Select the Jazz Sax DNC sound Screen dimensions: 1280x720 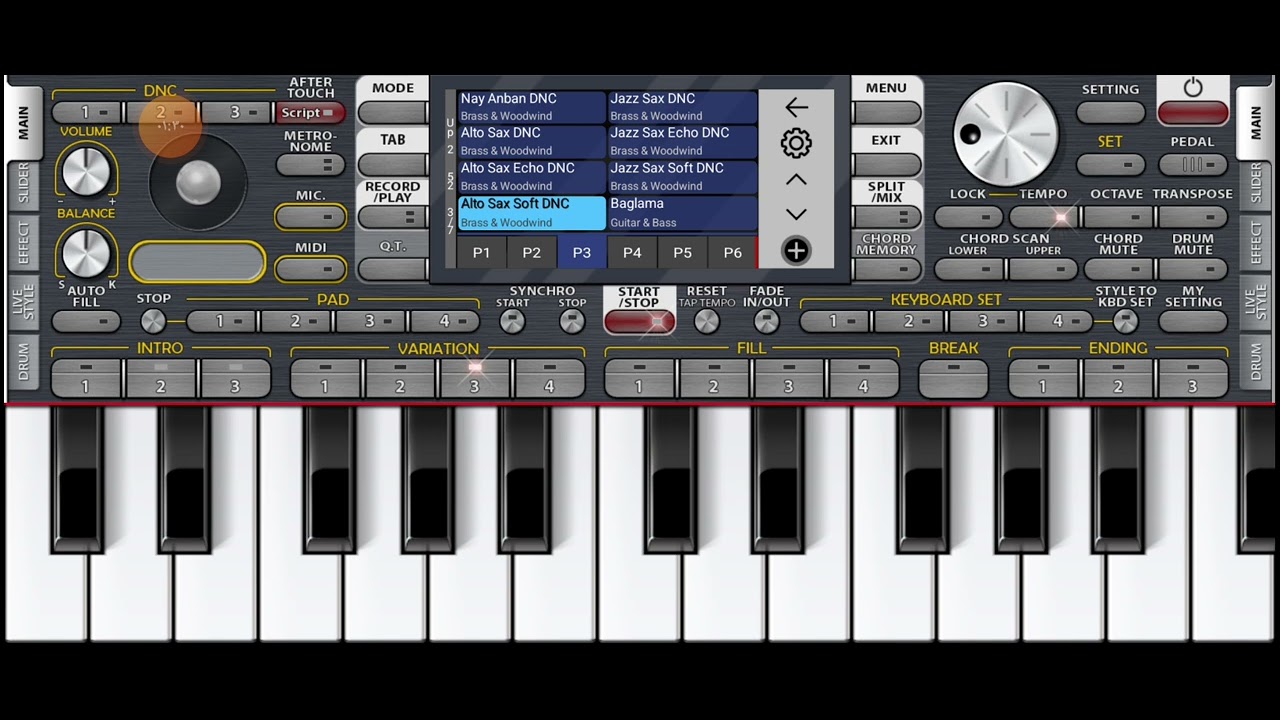click(x=682, y=107)
